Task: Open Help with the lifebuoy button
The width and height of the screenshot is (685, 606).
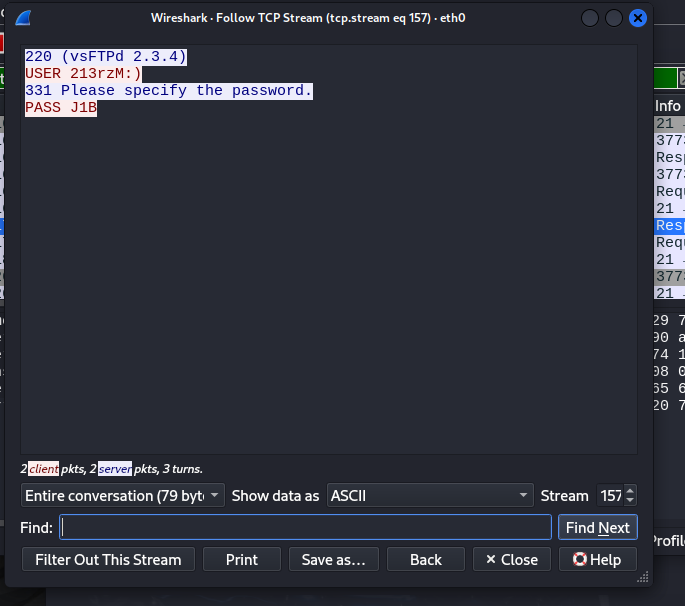Action: [x=598, y=560]
